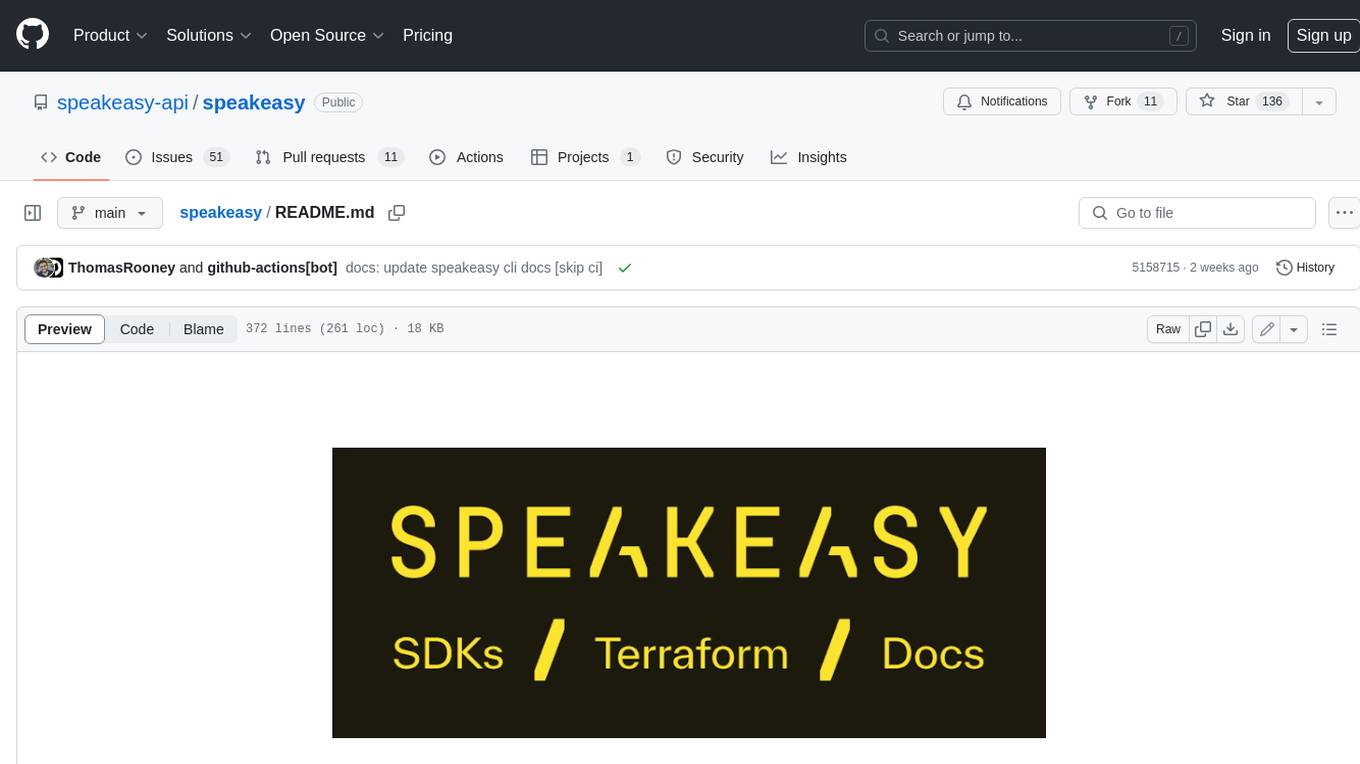Select the Code view

[x=137, y=329]
